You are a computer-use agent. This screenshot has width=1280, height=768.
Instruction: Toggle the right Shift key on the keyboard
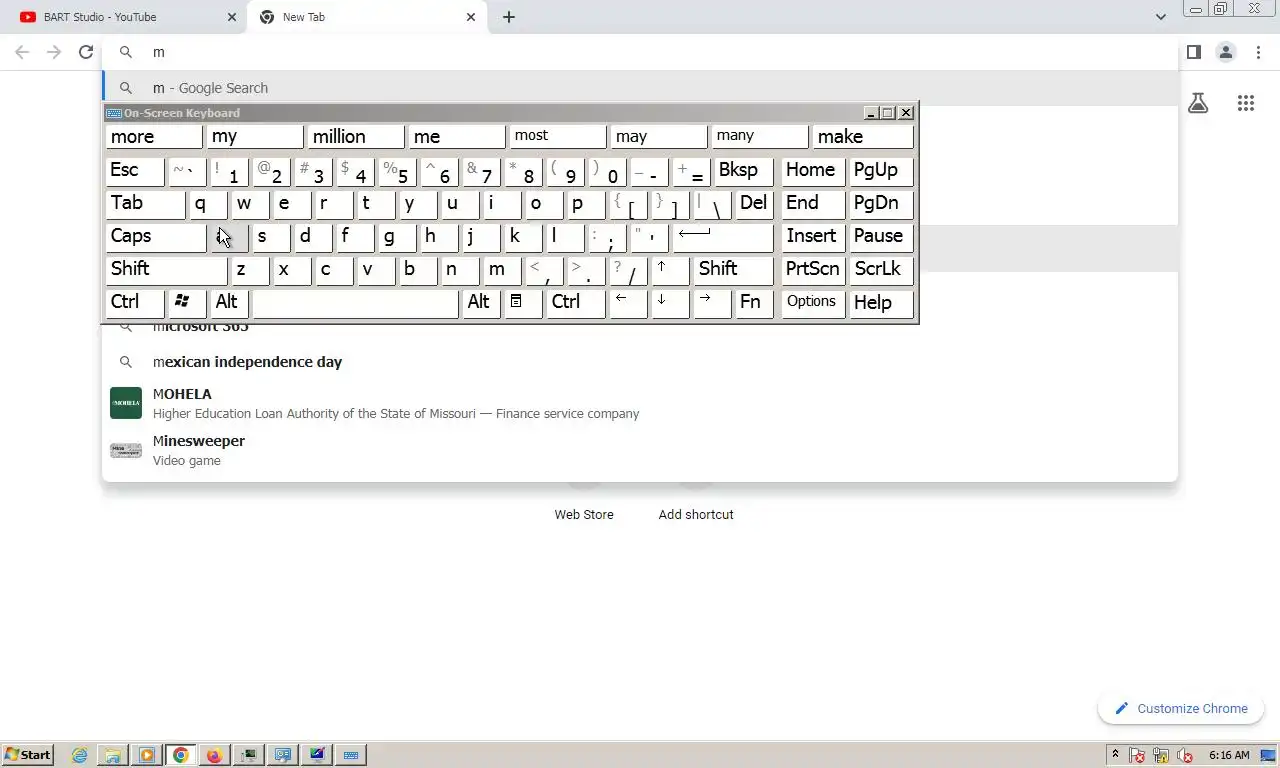tap(733, 270)
